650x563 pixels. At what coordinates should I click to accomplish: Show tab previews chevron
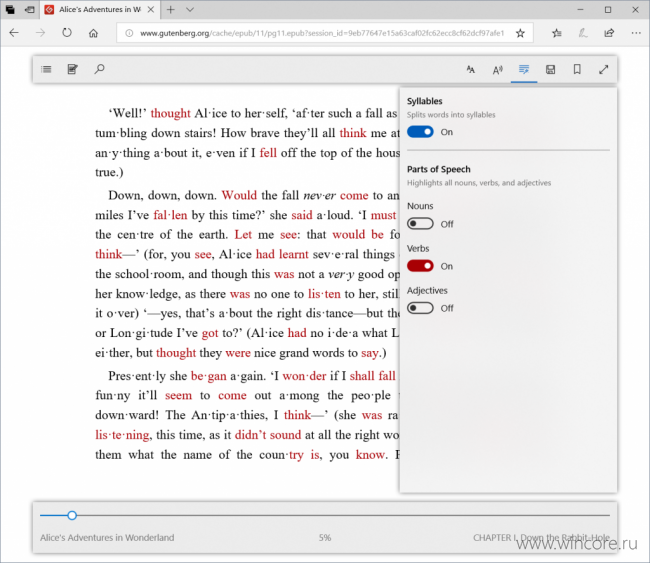pos(190,10)
